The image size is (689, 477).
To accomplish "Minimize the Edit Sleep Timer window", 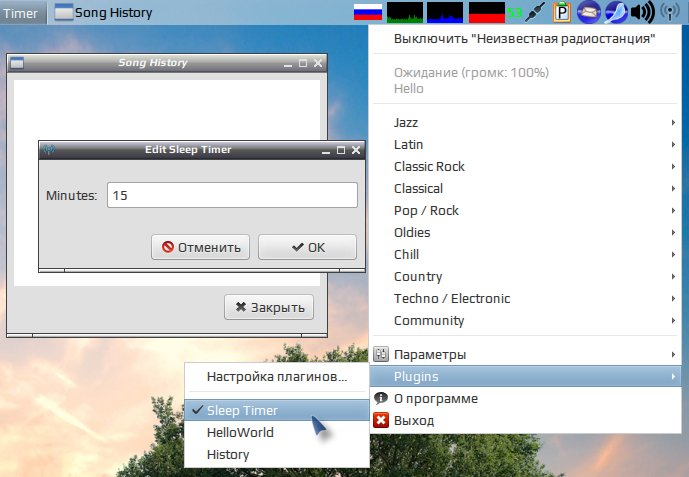I will (x=326, y=151).
